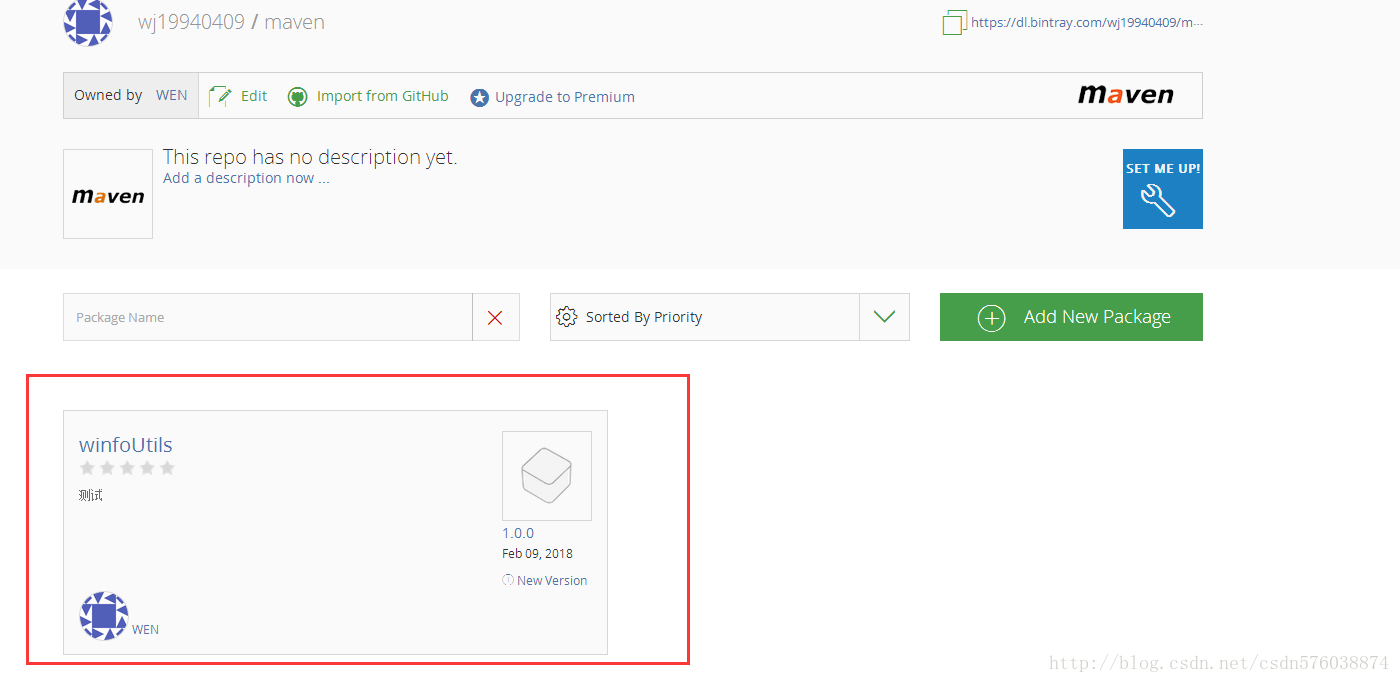Select Import from GitHub
Image resolution: width=1400 pixels, height=683 pixels.
(x=382, y=96)
